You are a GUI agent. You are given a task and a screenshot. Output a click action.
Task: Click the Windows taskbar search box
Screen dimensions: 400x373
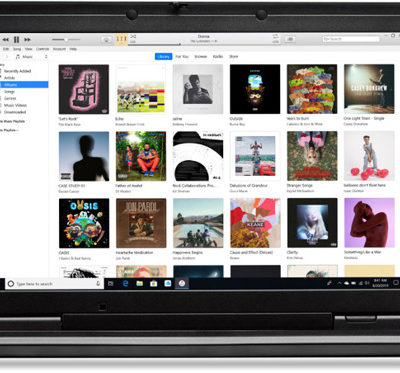click(54, 284)
